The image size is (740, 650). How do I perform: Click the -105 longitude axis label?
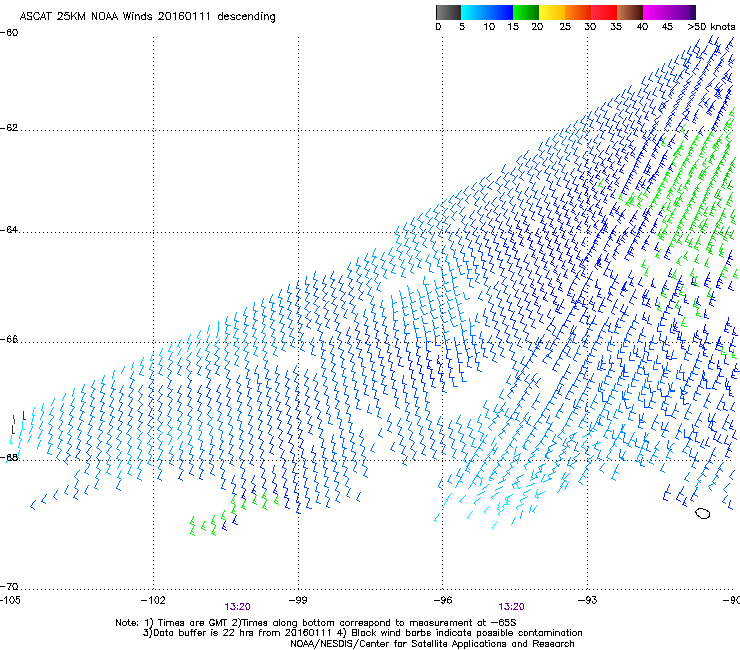pos(10,600)
